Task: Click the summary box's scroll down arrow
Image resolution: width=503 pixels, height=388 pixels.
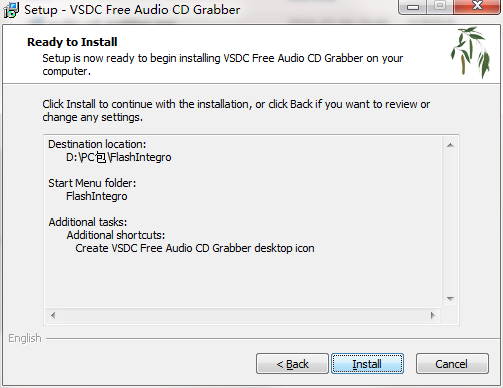Action: coord(450,298)
